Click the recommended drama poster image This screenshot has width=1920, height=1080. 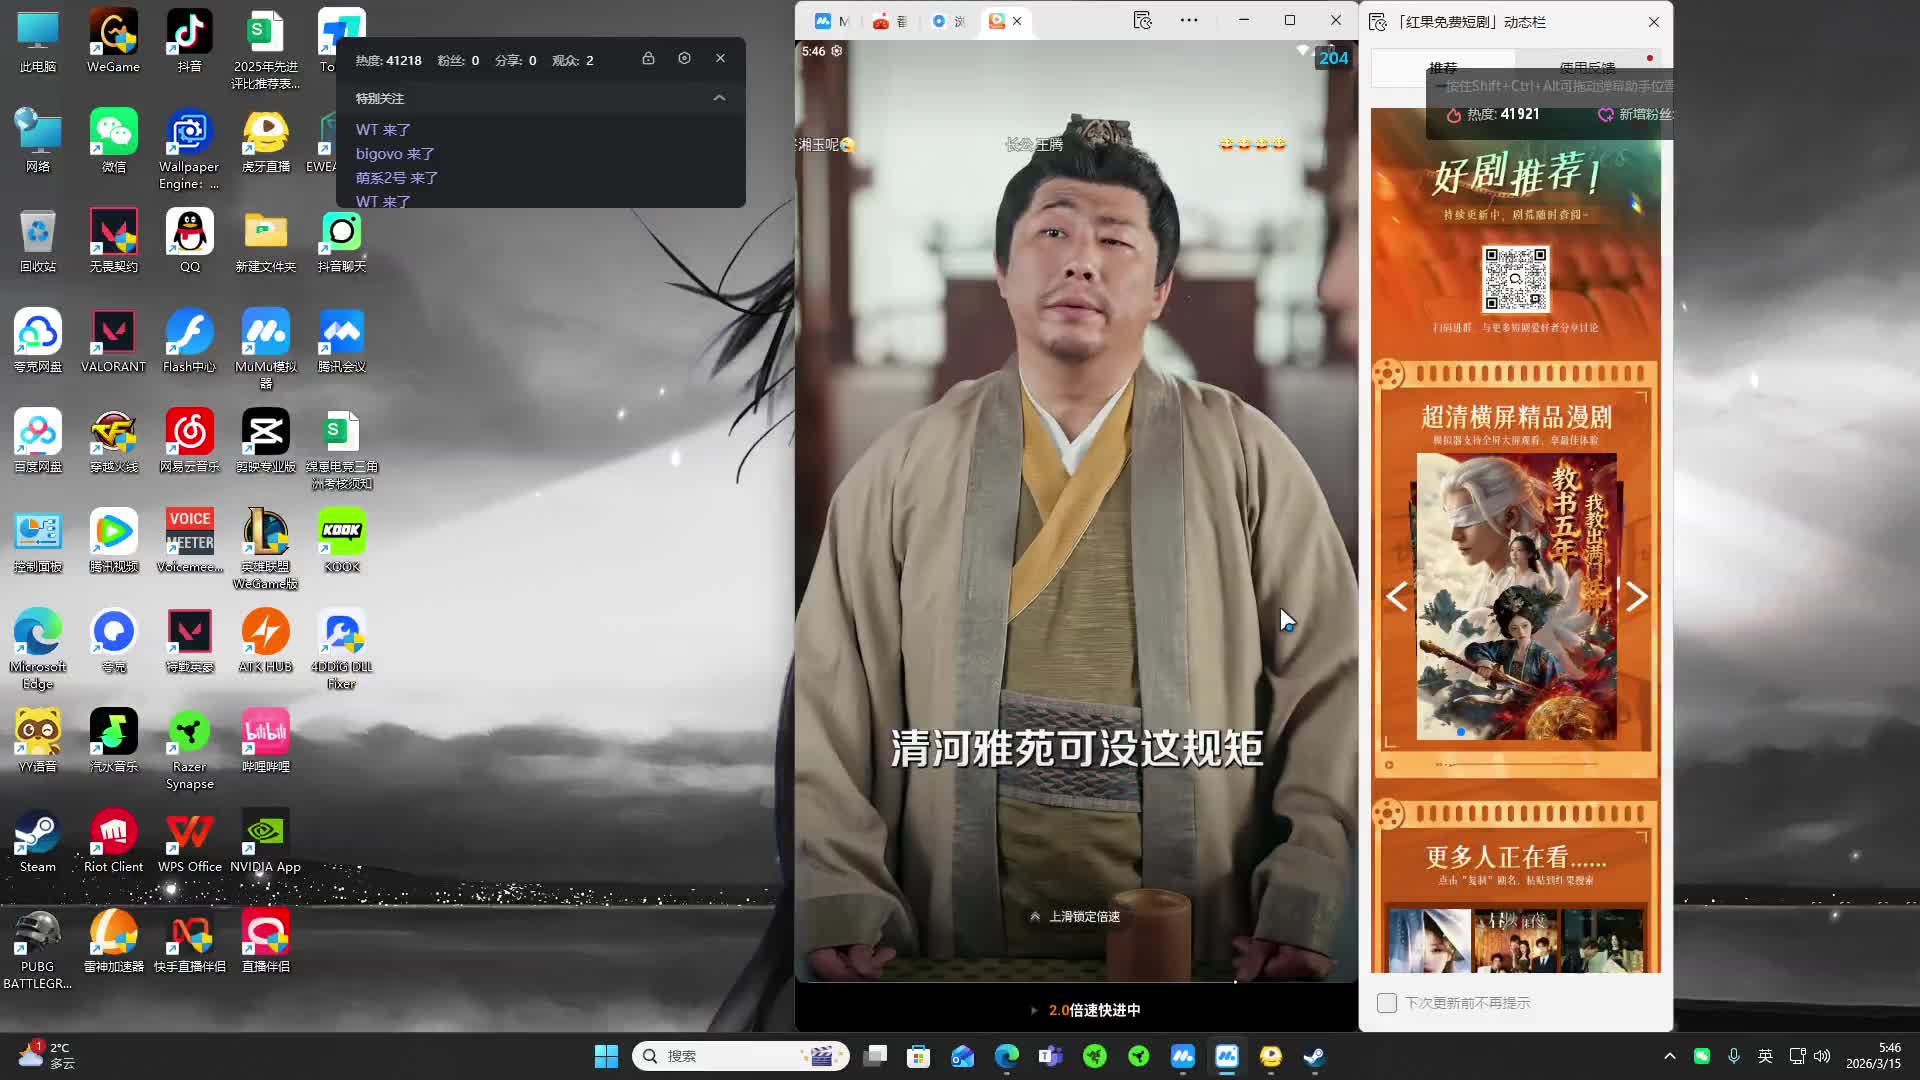1516,597
